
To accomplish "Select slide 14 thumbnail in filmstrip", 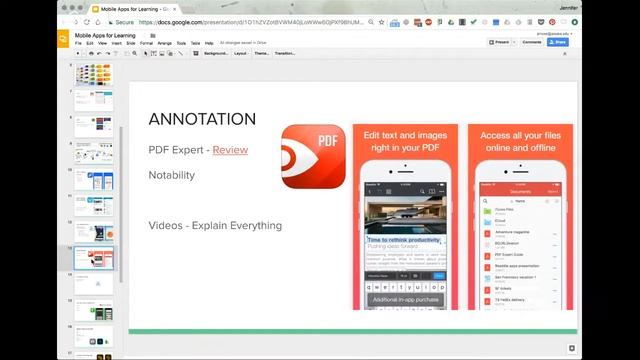I will coord(94,284).
